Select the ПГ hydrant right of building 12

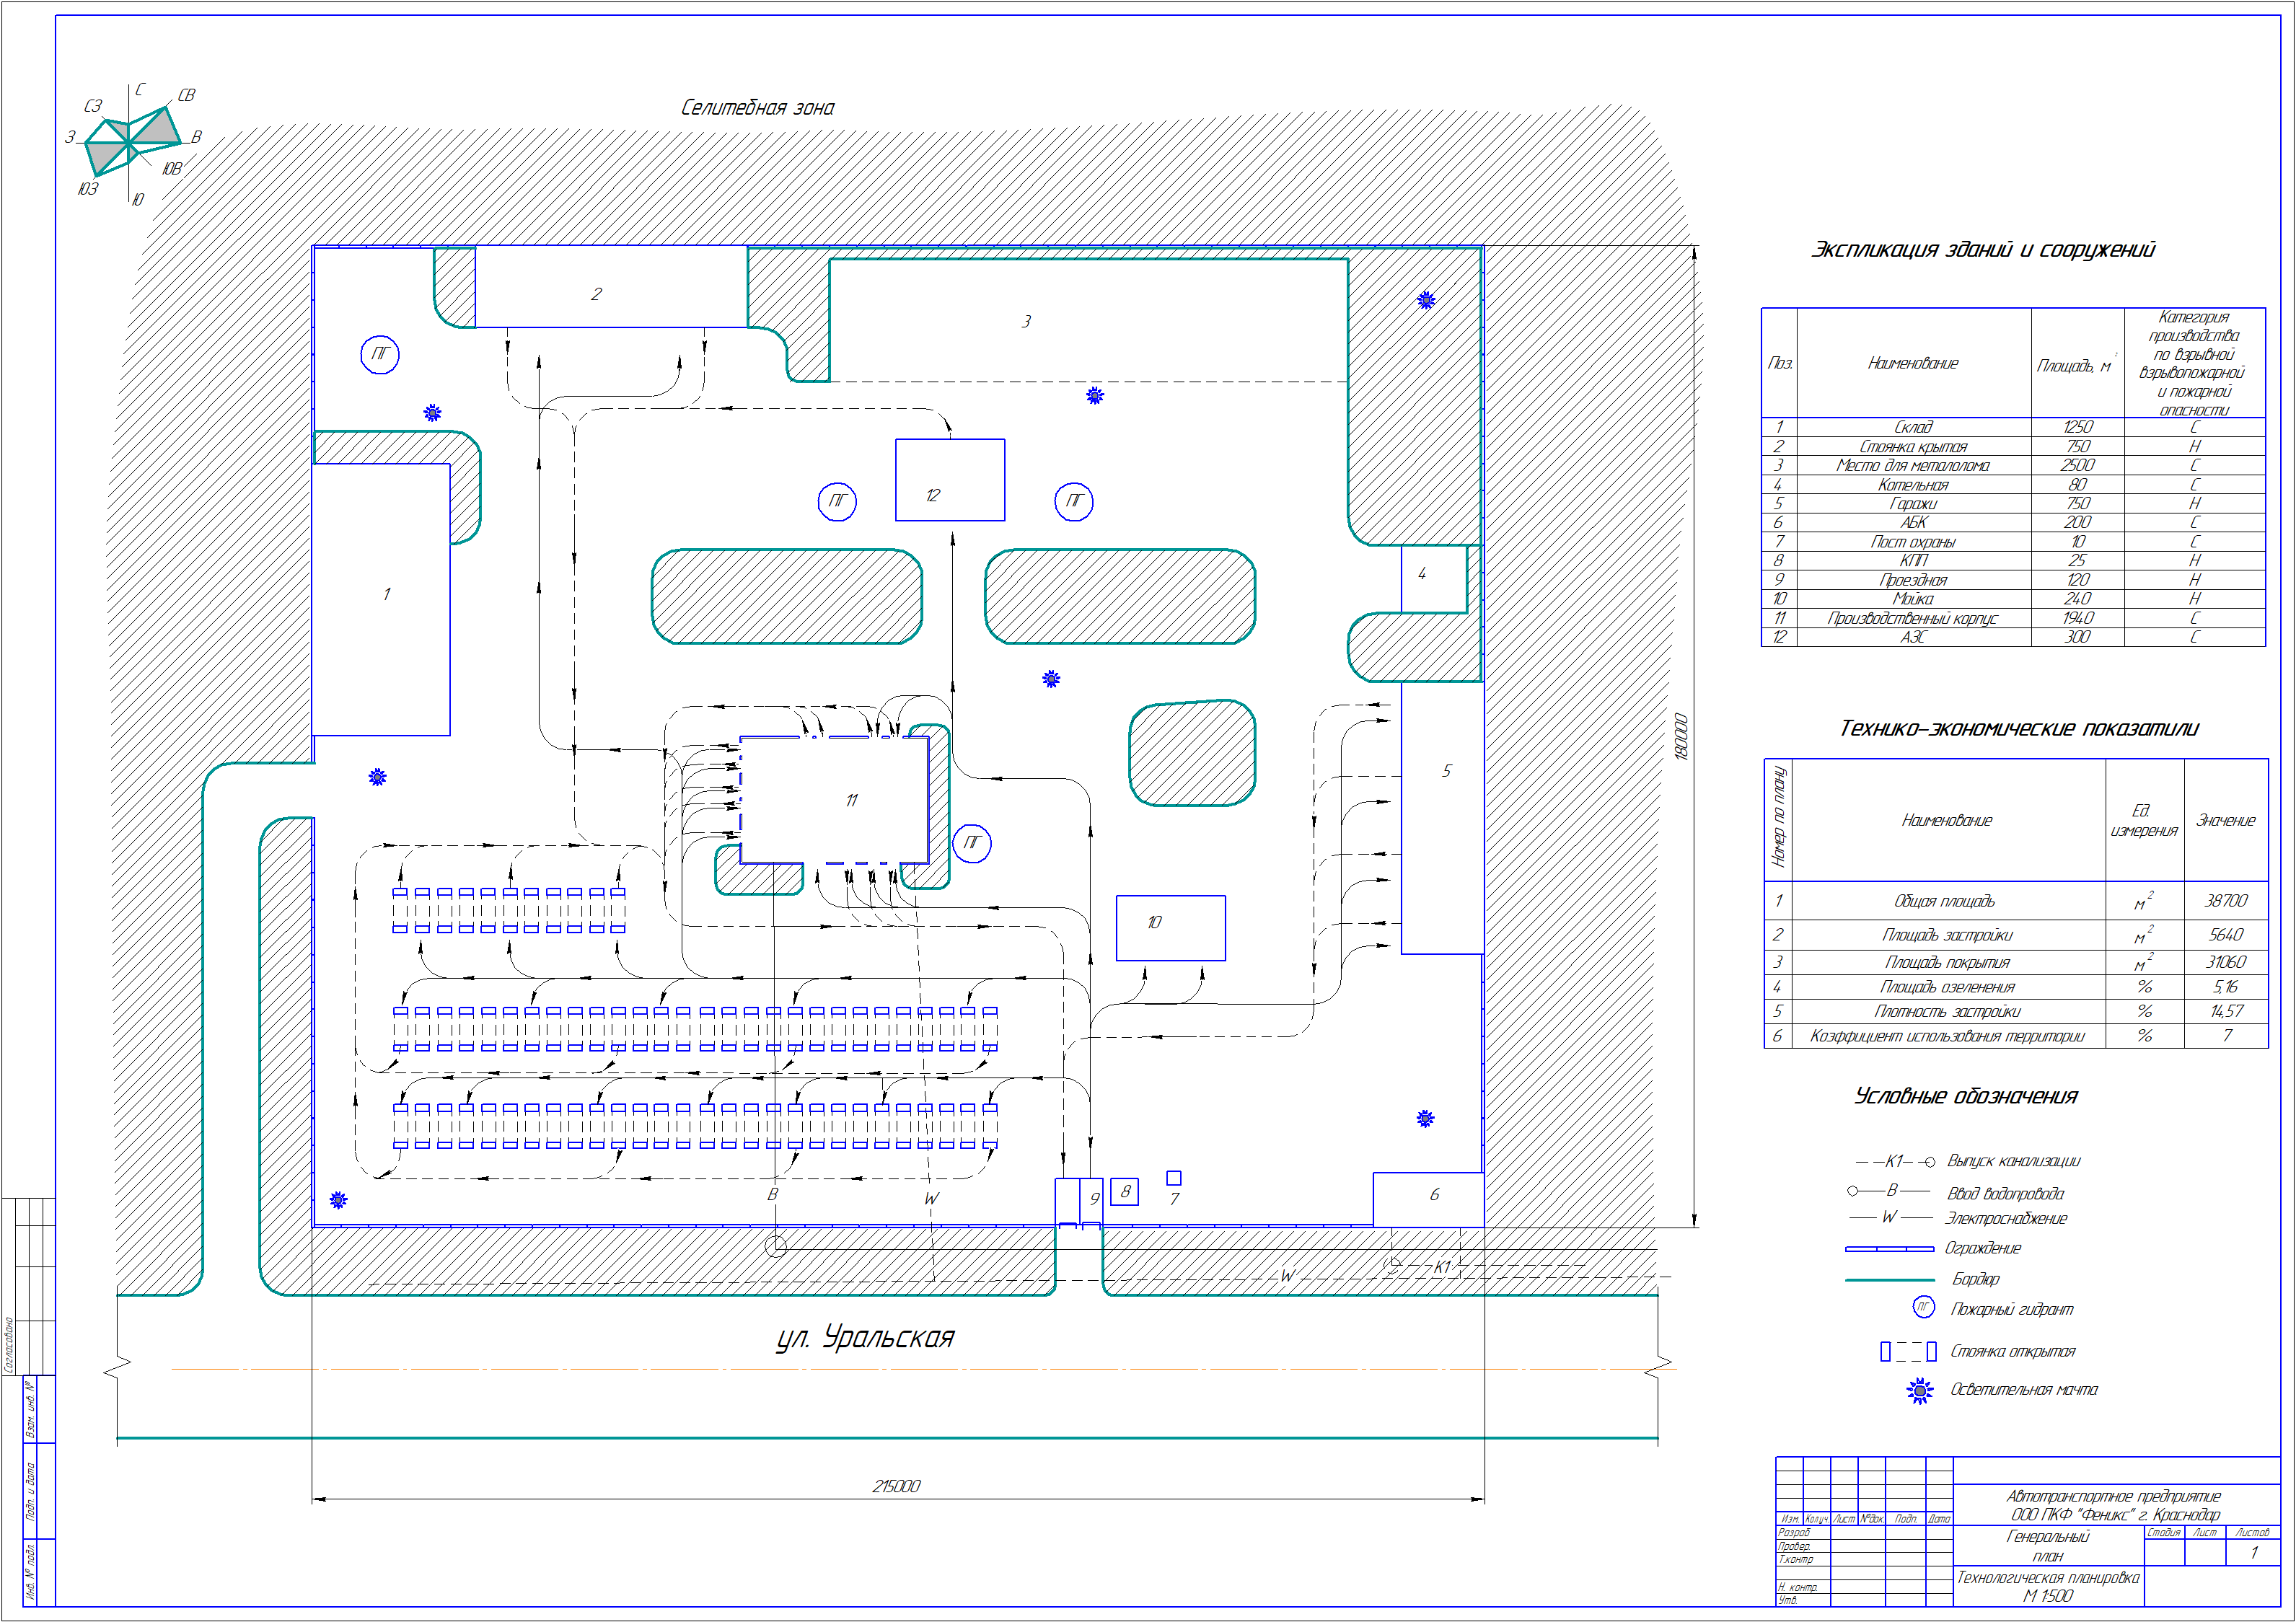pyautogui.click(x=1074, y=501)
